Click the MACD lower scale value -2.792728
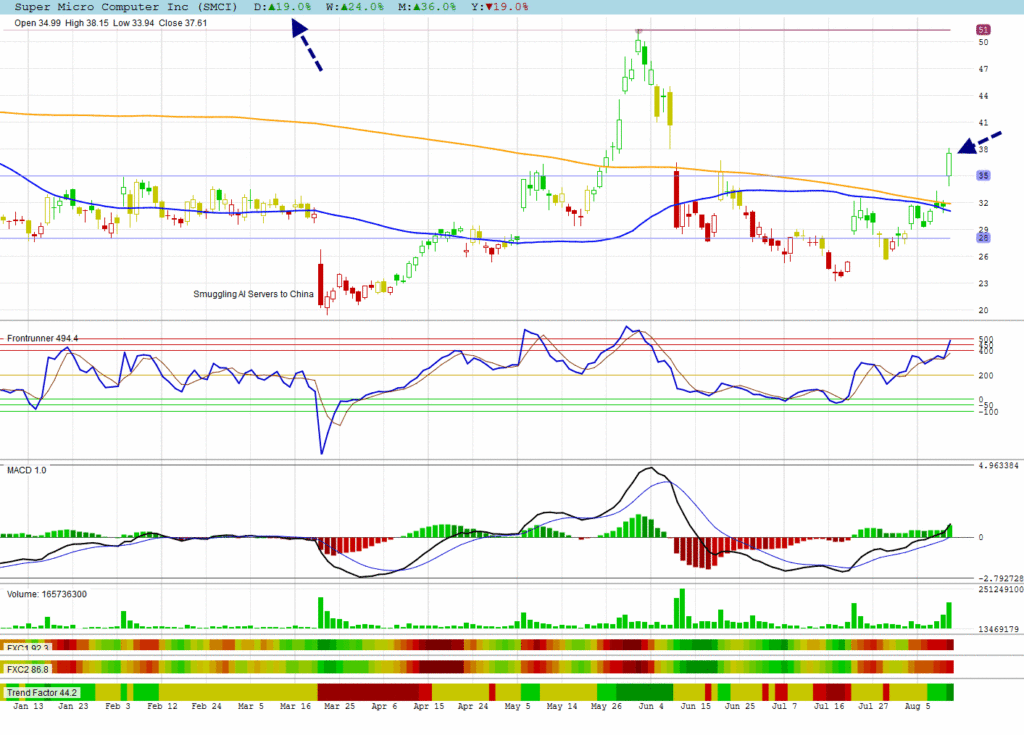 point(1000,578)
